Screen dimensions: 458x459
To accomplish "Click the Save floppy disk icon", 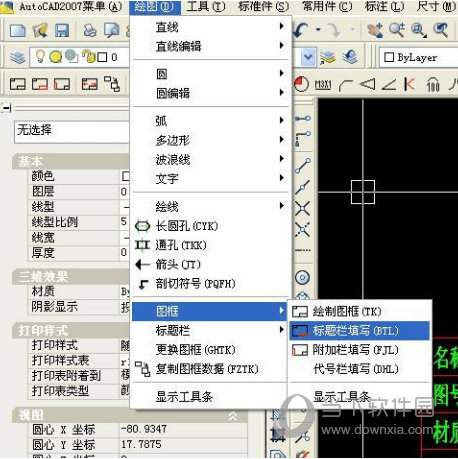I will pyautogui.click(x=62, y=30).
